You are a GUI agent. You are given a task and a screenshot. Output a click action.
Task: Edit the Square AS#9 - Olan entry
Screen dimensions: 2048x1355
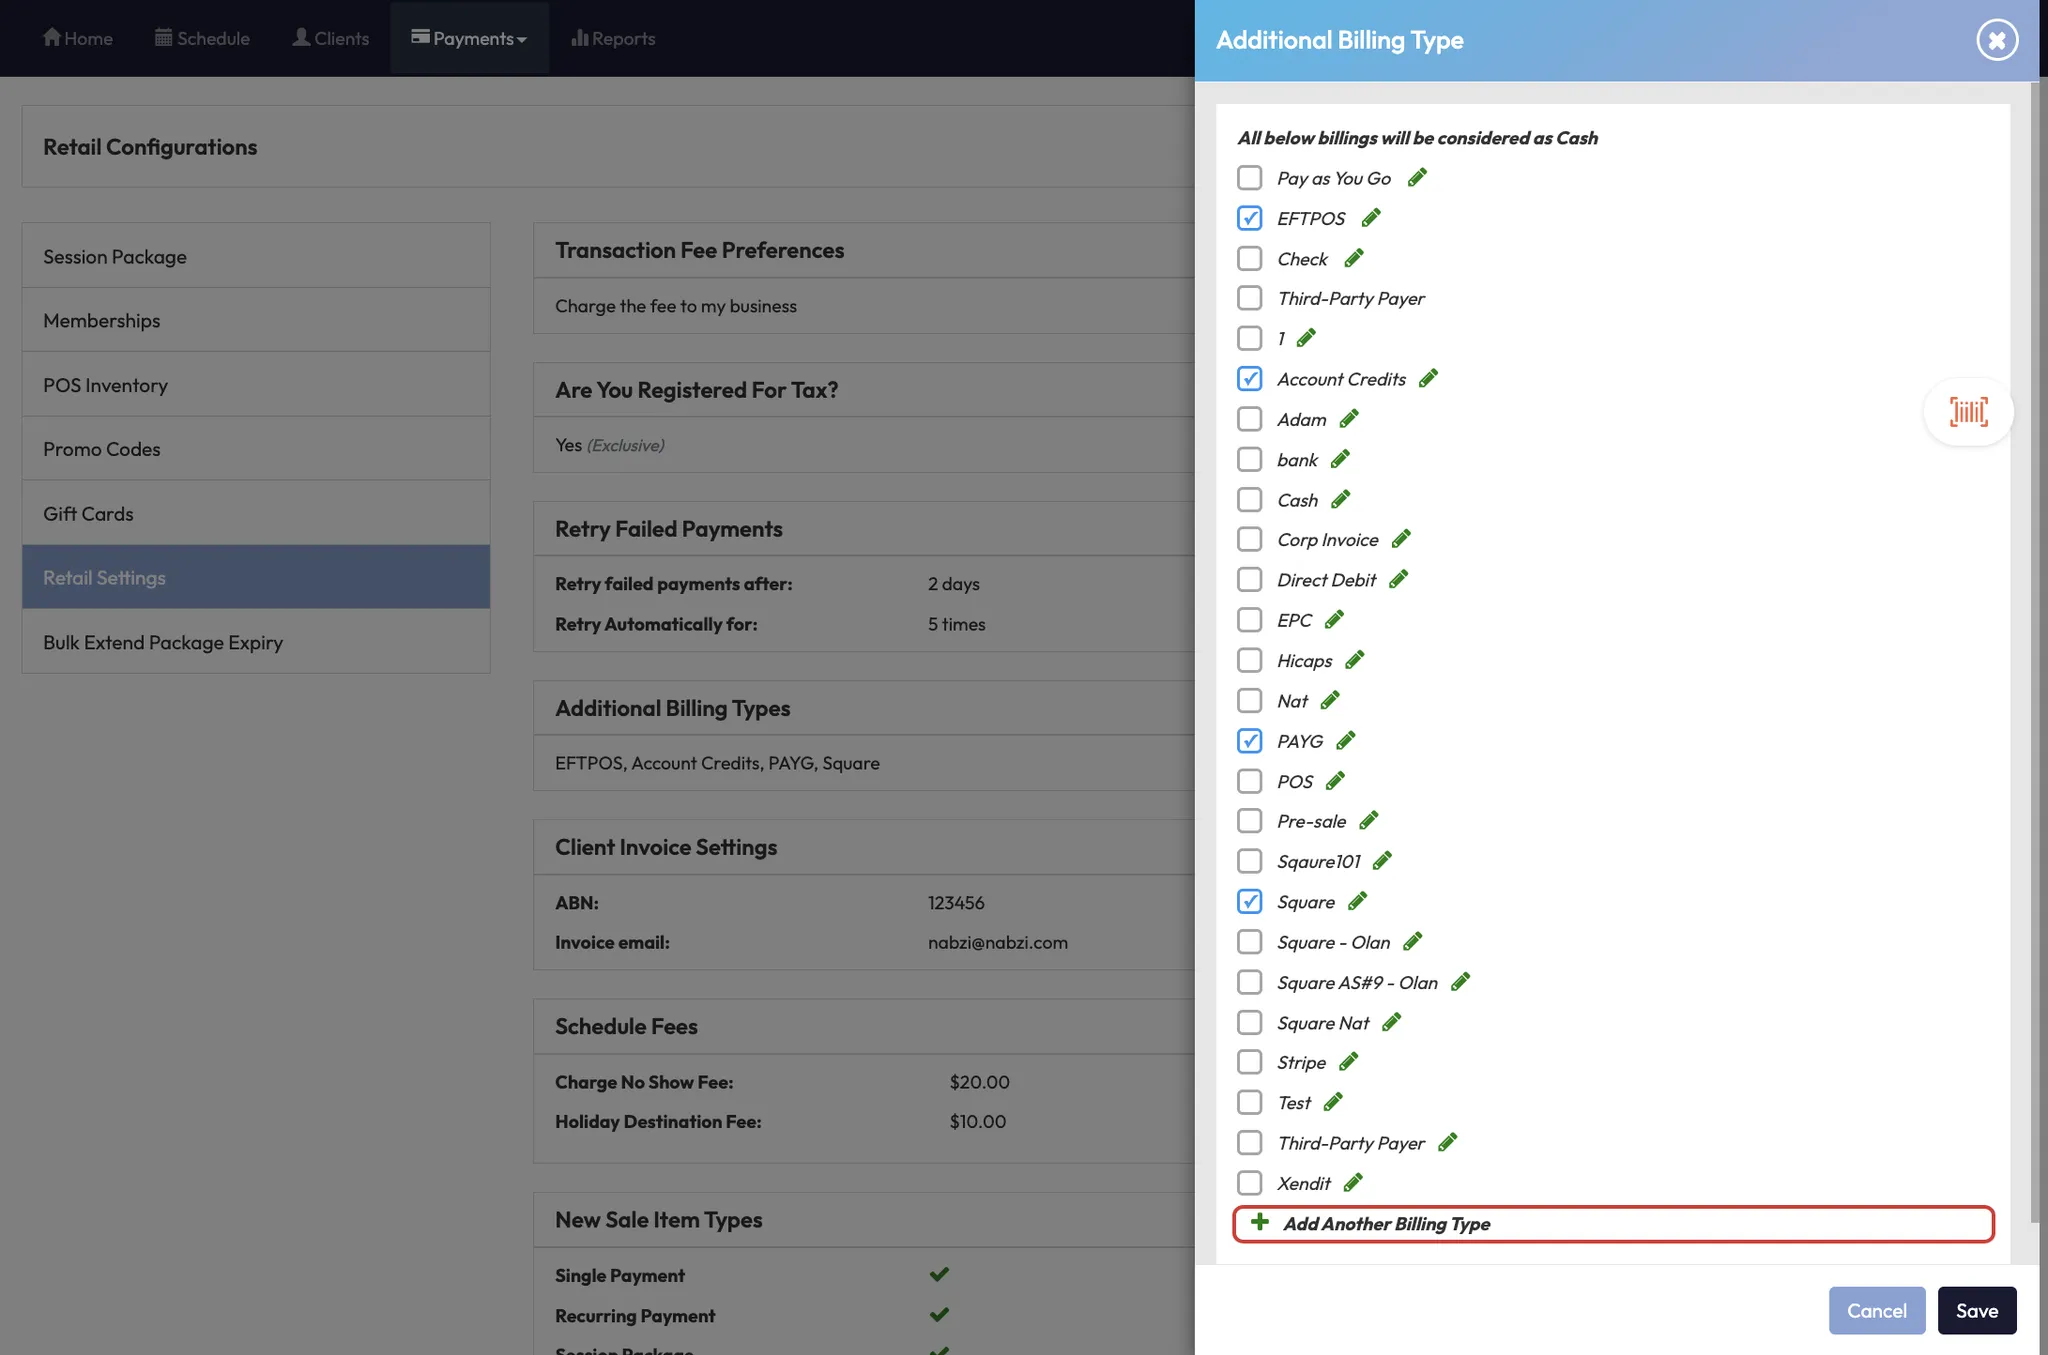point(1460,982)
